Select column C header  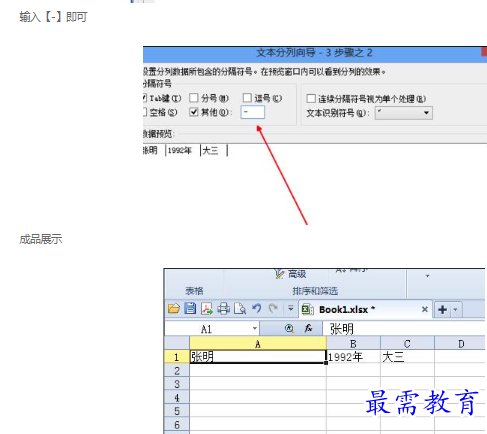click(x=407, y=344)
